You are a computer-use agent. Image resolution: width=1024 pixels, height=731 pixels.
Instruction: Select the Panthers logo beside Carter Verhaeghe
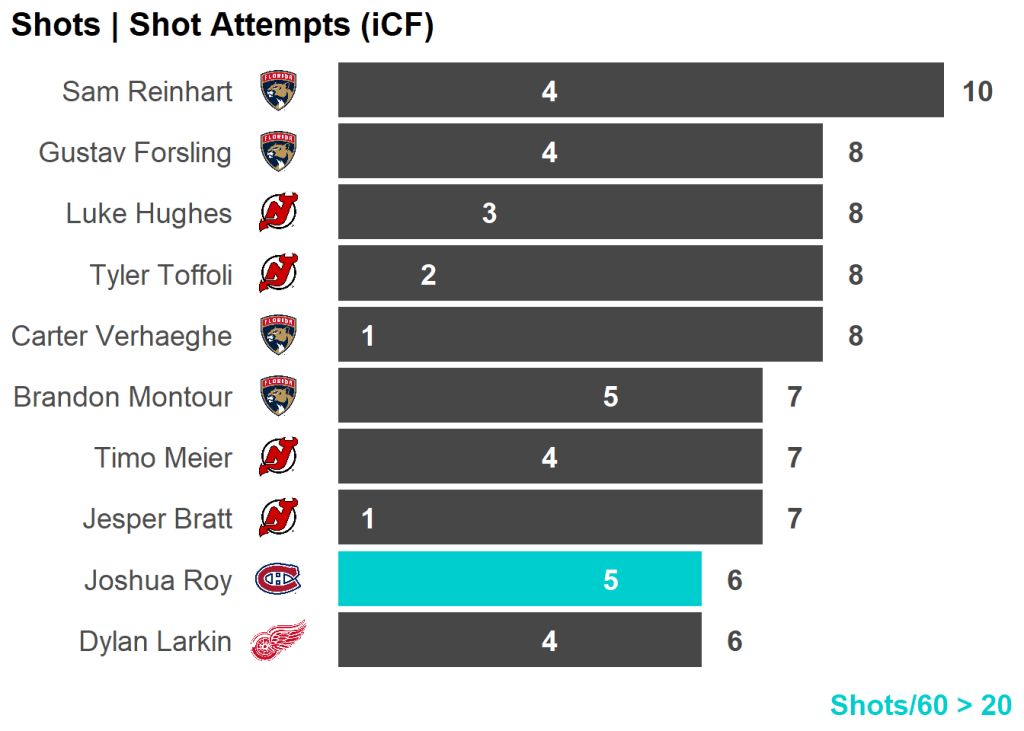(279, 335)
